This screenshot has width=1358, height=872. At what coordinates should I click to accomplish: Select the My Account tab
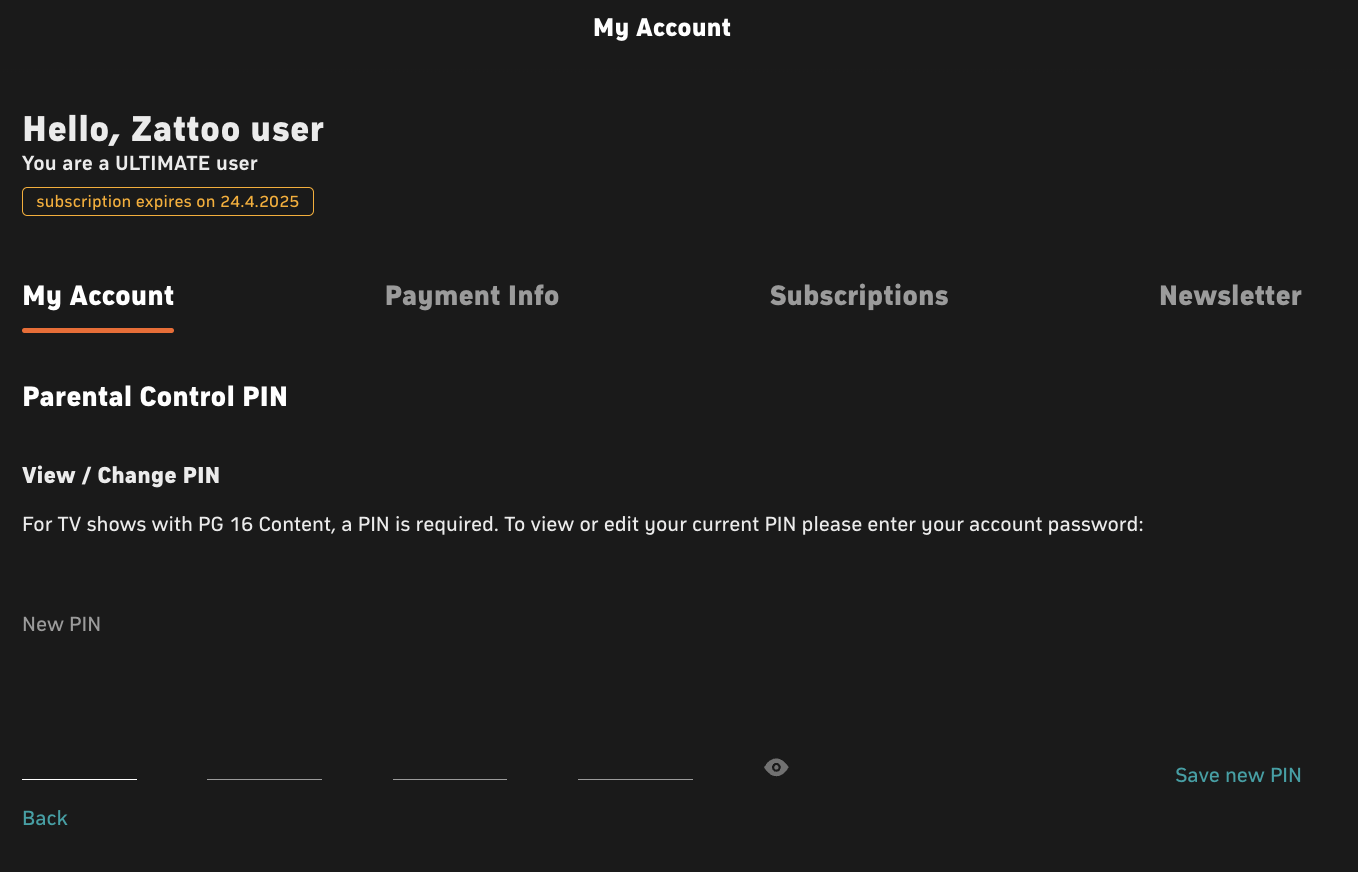(x=98, y=296)
